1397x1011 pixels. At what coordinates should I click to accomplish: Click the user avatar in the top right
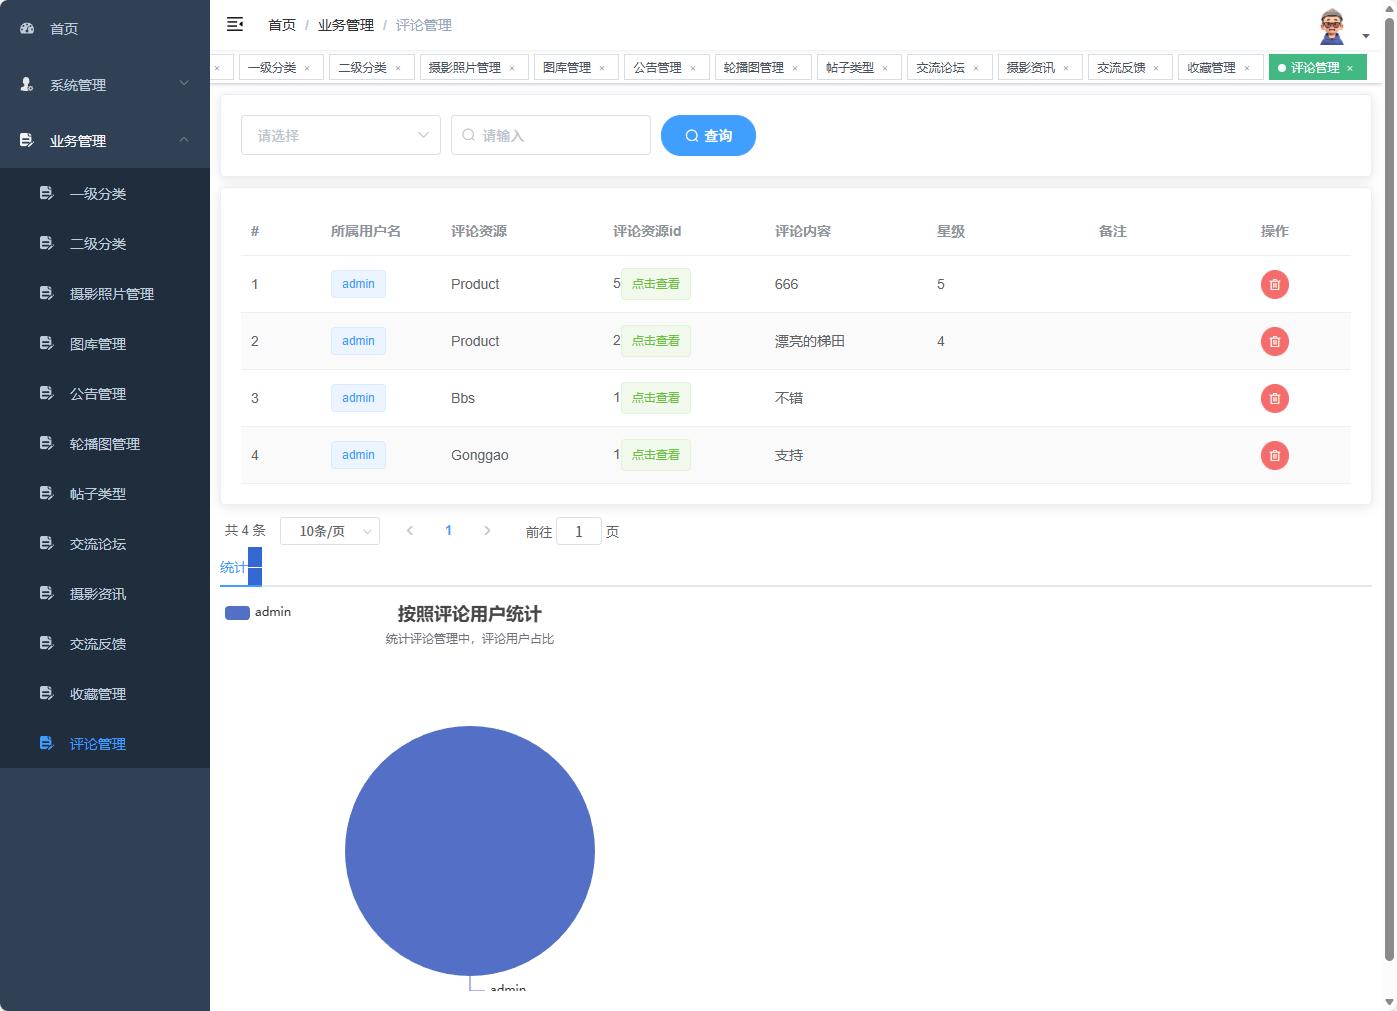tap(1330, 24)
